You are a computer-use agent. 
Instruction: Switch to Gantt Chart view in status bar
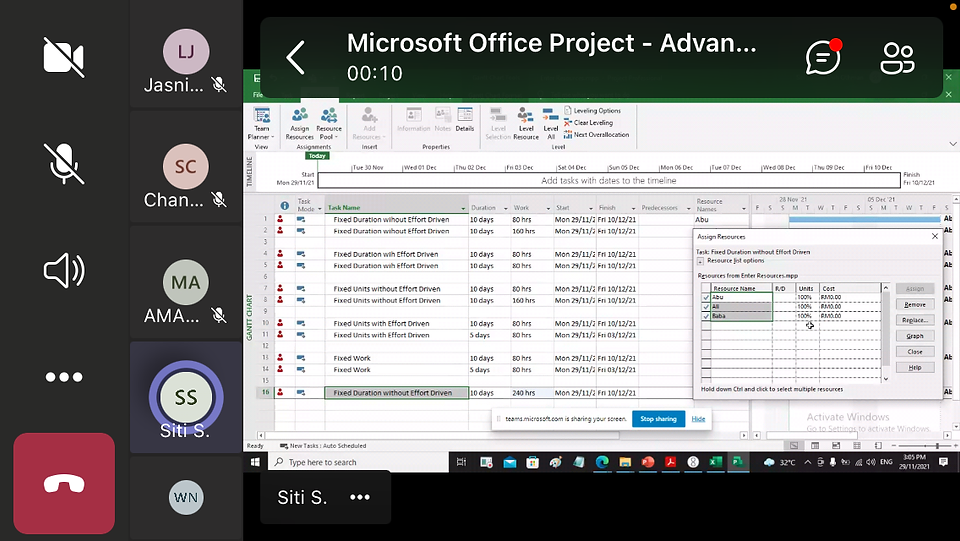[x=794, y=446]
